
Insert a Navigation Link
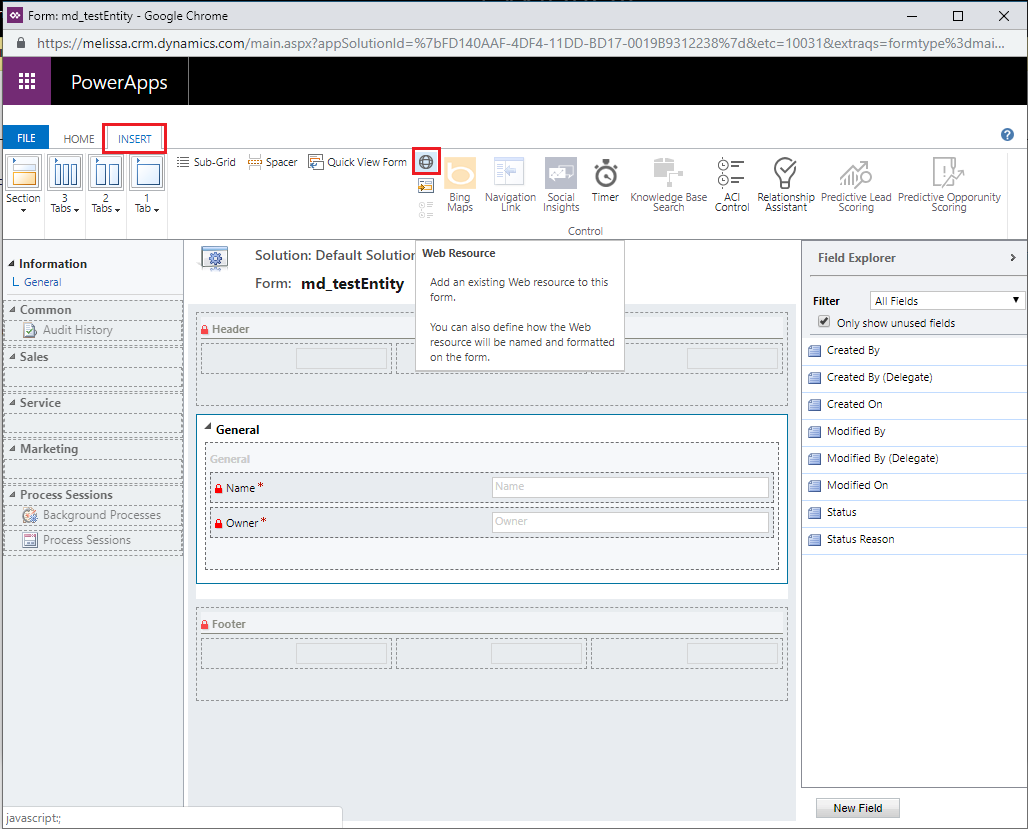pyautogui.click(x=510, y=184)
